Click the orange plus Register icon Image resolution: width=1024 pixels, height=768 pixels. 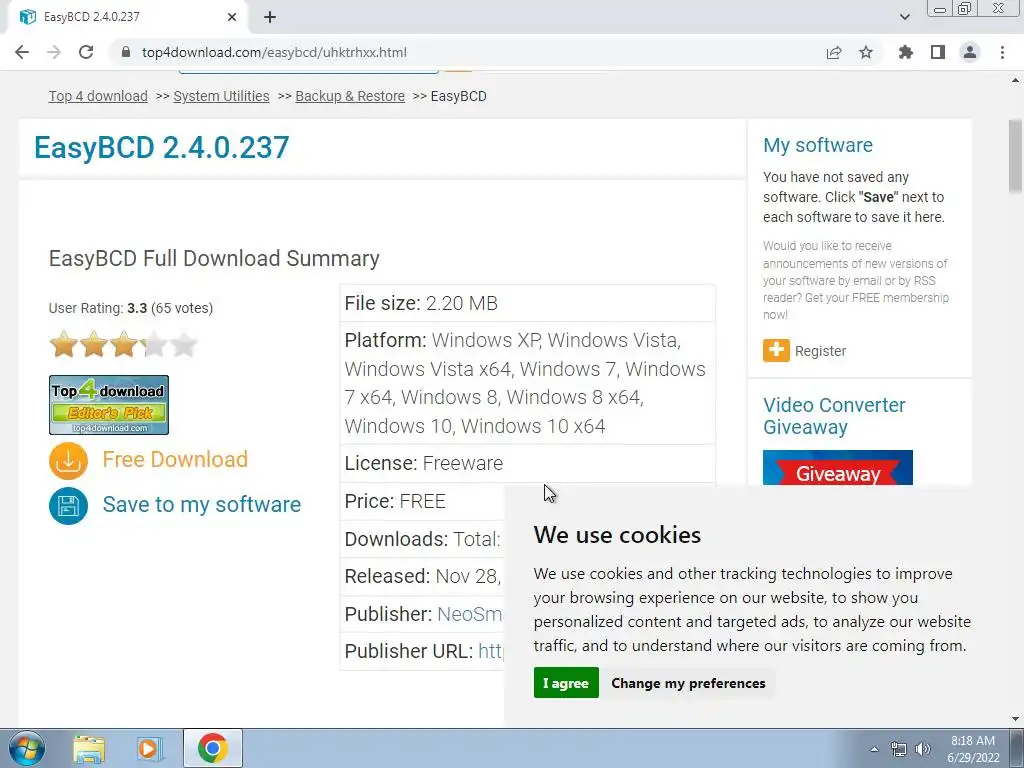[x=776, y=351]
